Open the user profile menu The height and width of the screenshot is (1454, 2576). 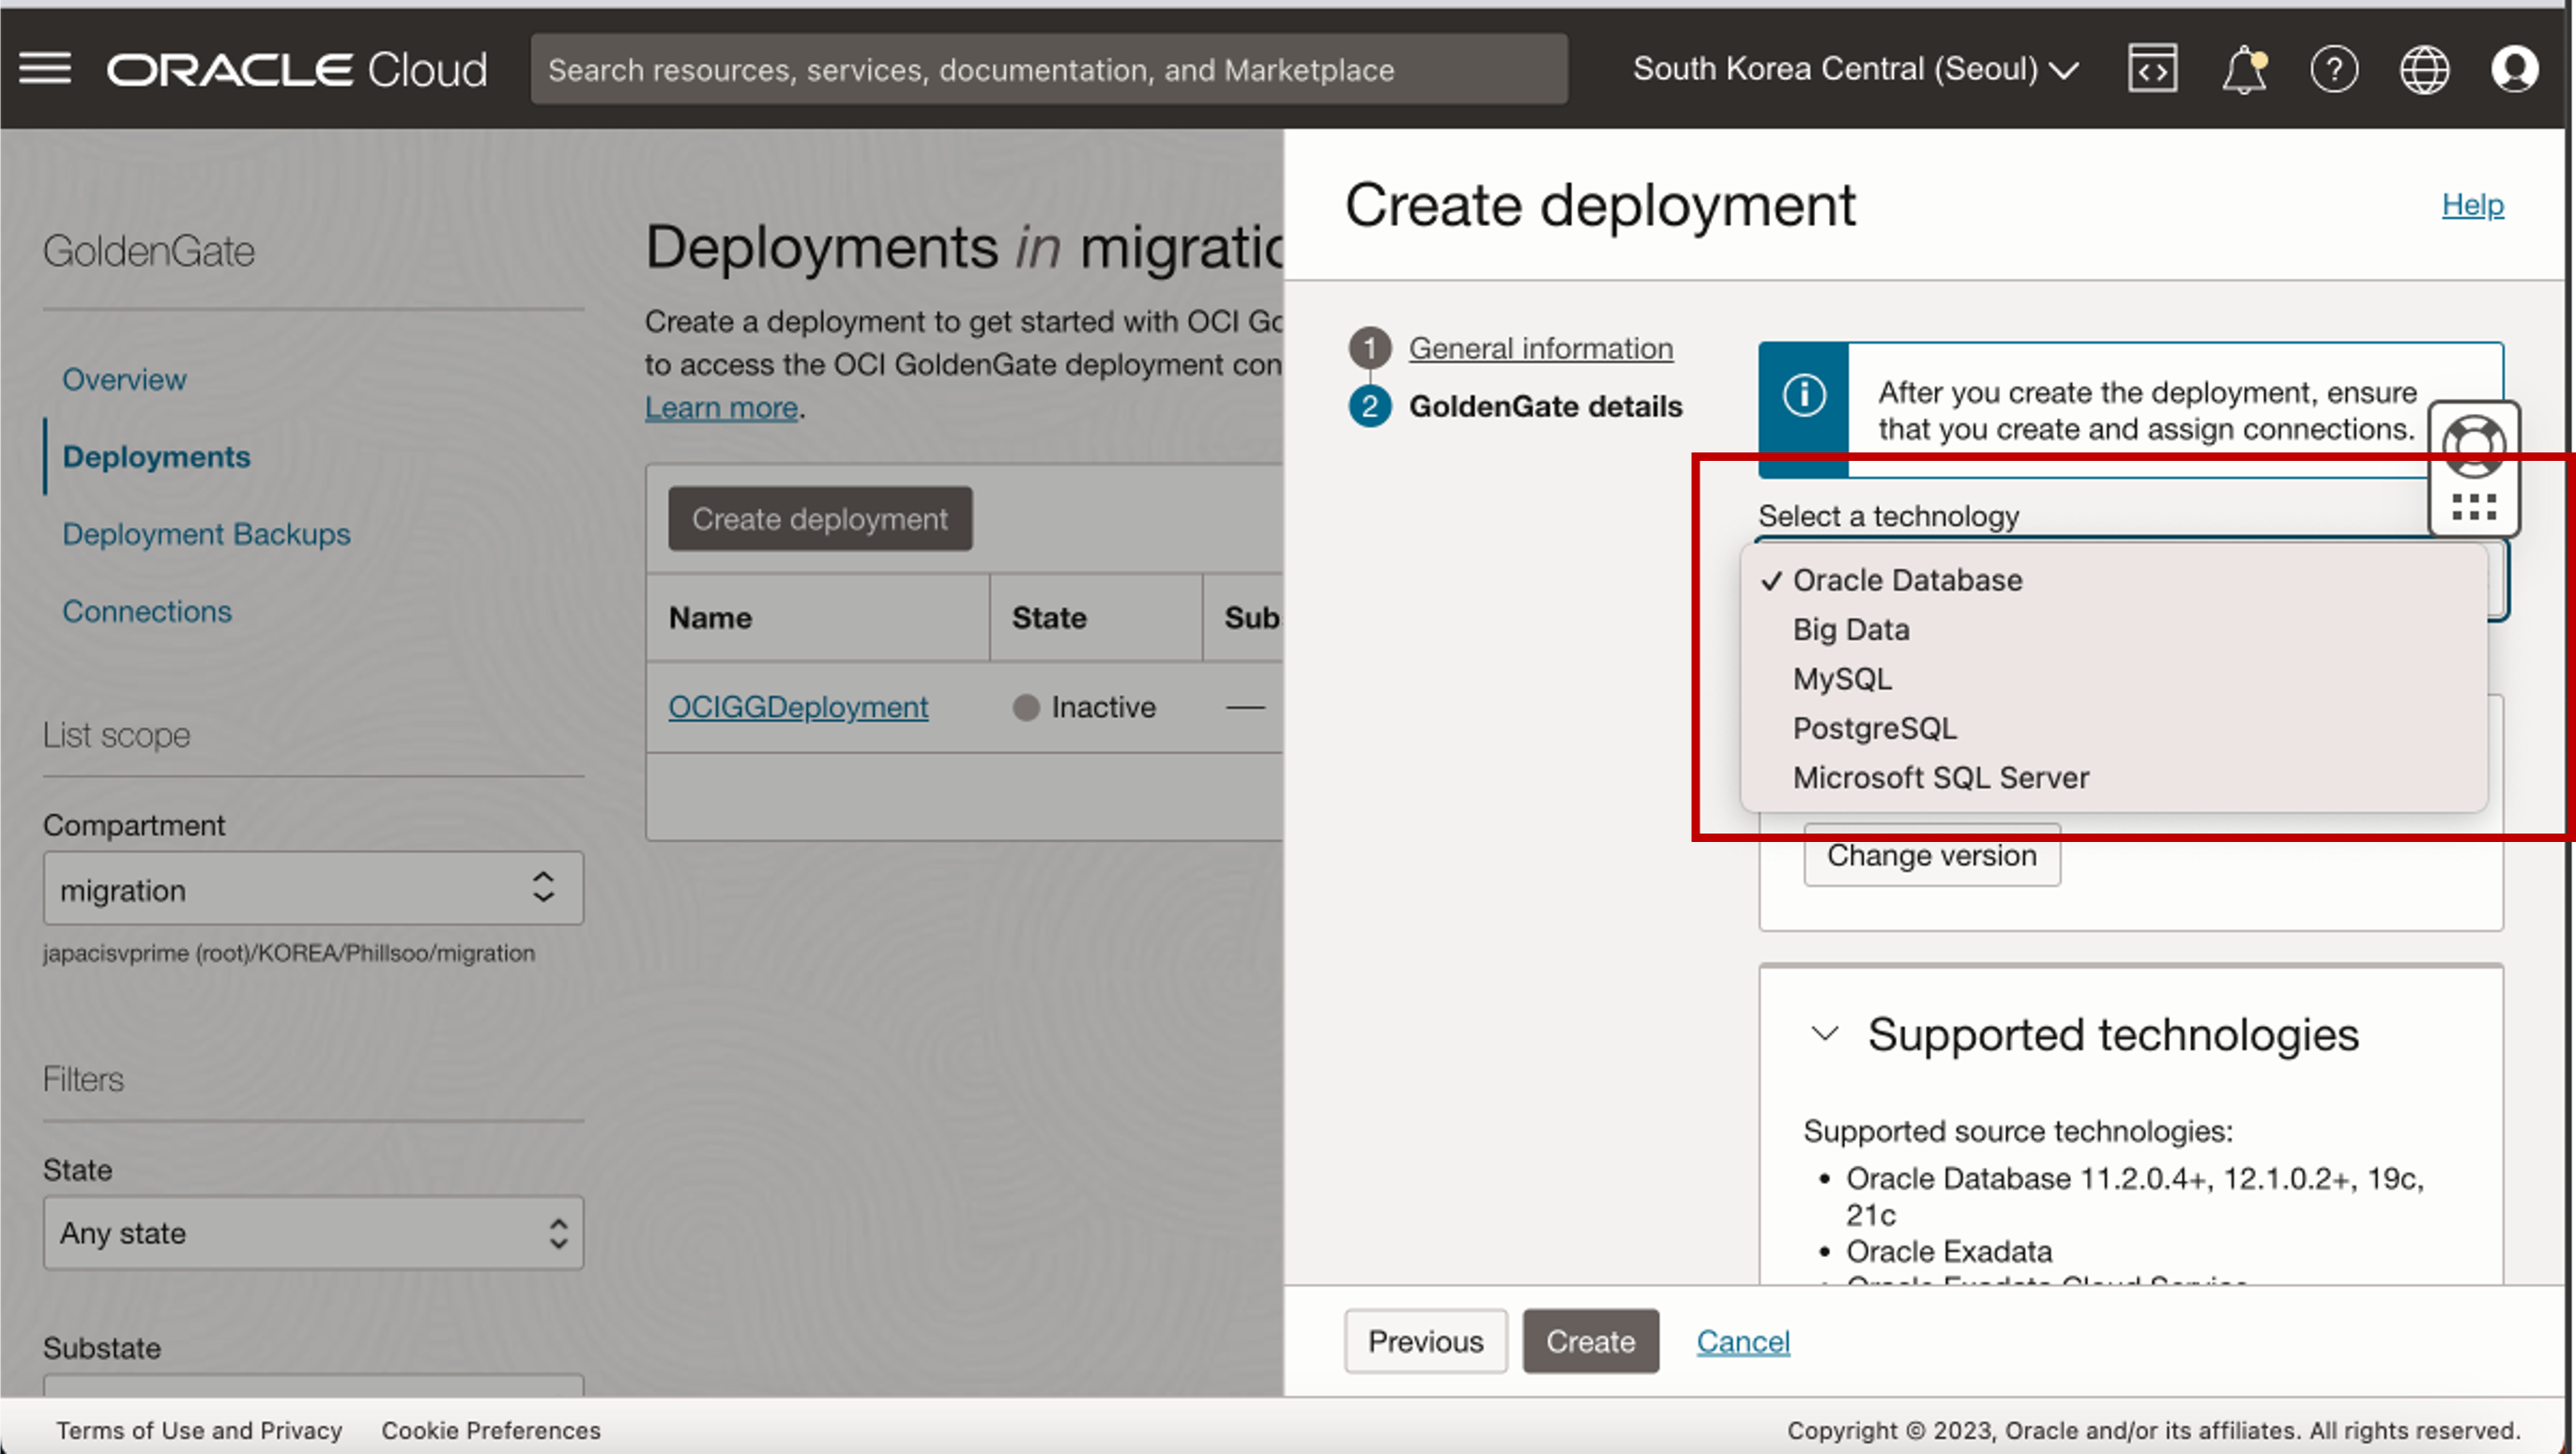tap(2514, 69)
